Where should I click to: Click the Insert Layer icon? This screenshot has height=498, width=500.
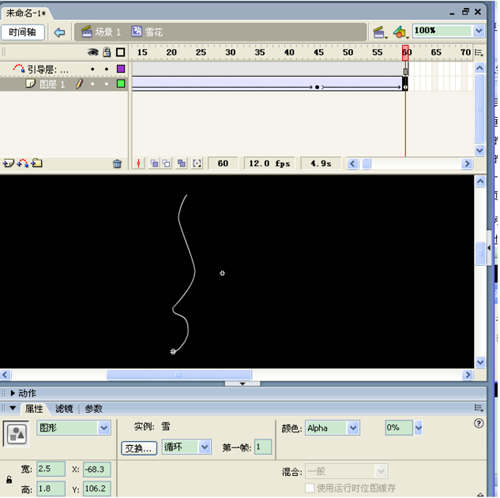[x=9, y=163]
